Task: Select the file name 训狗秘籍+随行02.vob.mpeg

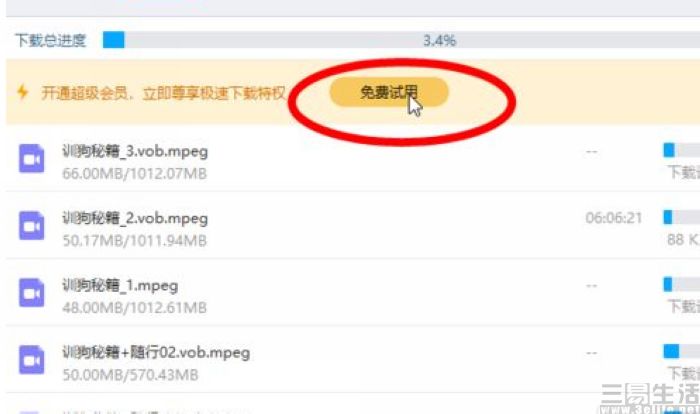Action: 156,352
